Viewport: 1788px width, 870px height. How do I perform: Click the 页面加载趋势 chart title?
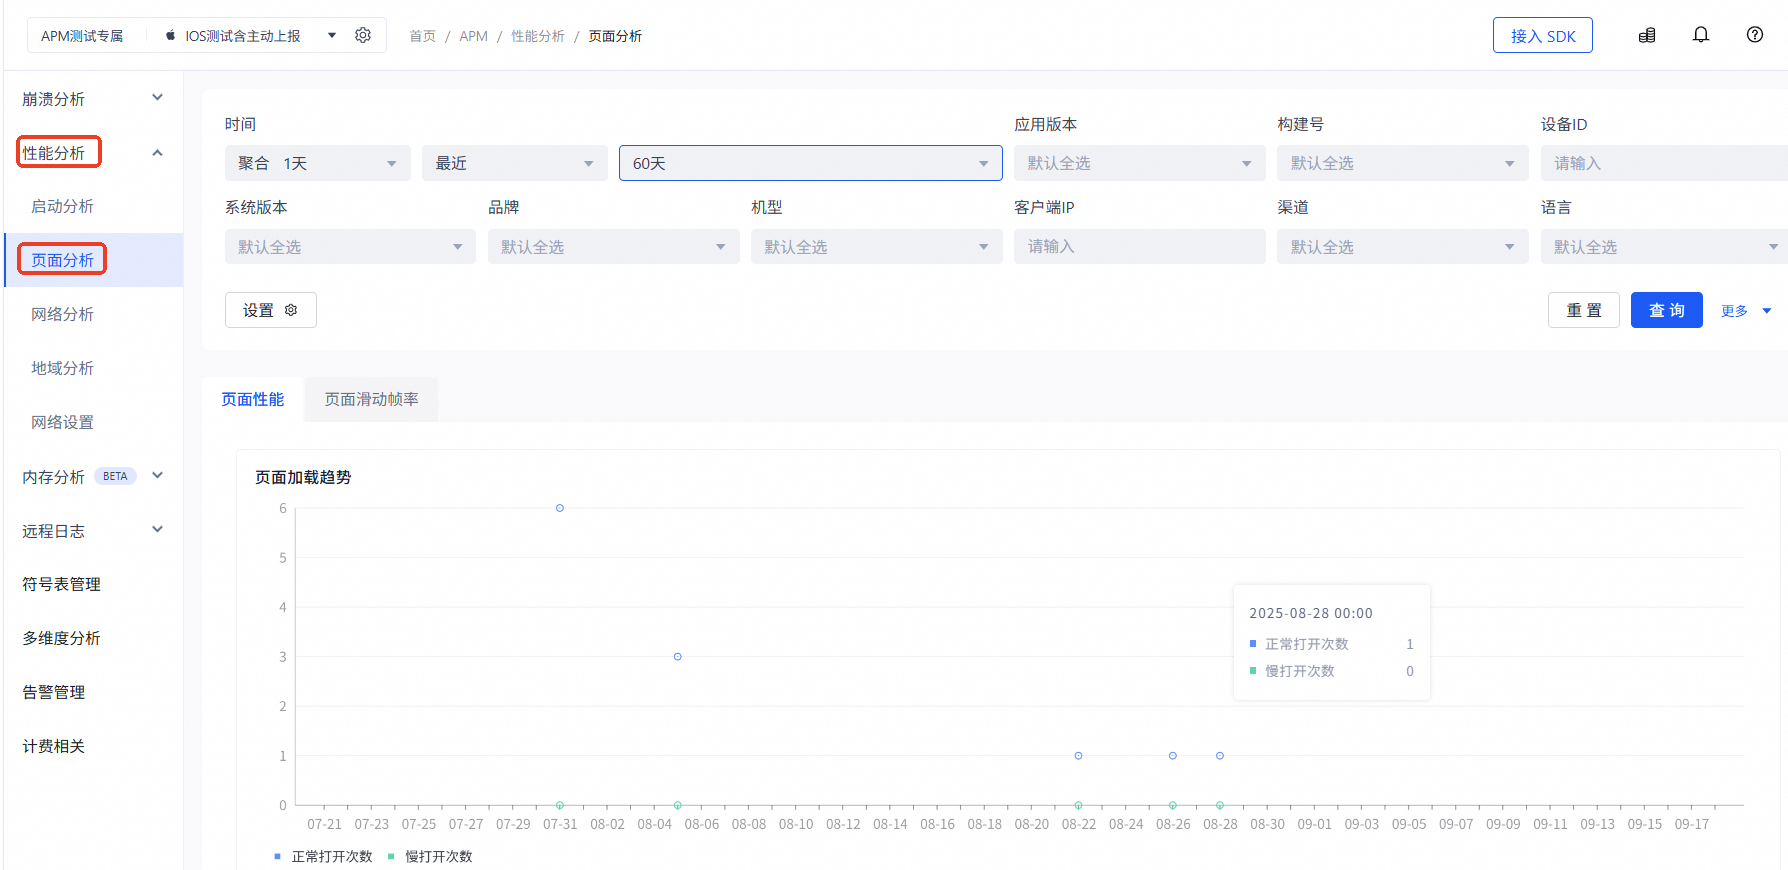[x=303, y=477]
